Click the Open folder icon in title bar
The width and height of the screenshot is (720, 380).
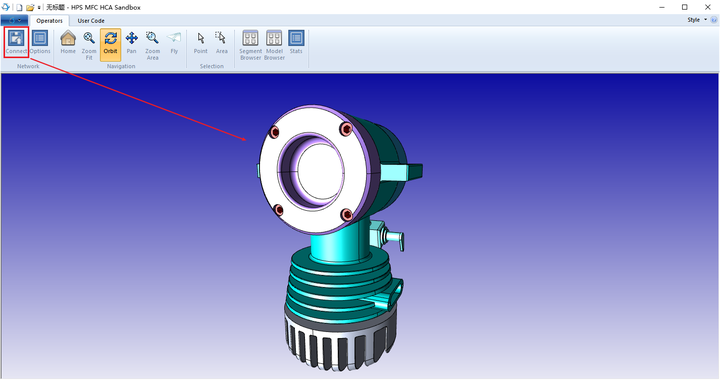(30, 7)
